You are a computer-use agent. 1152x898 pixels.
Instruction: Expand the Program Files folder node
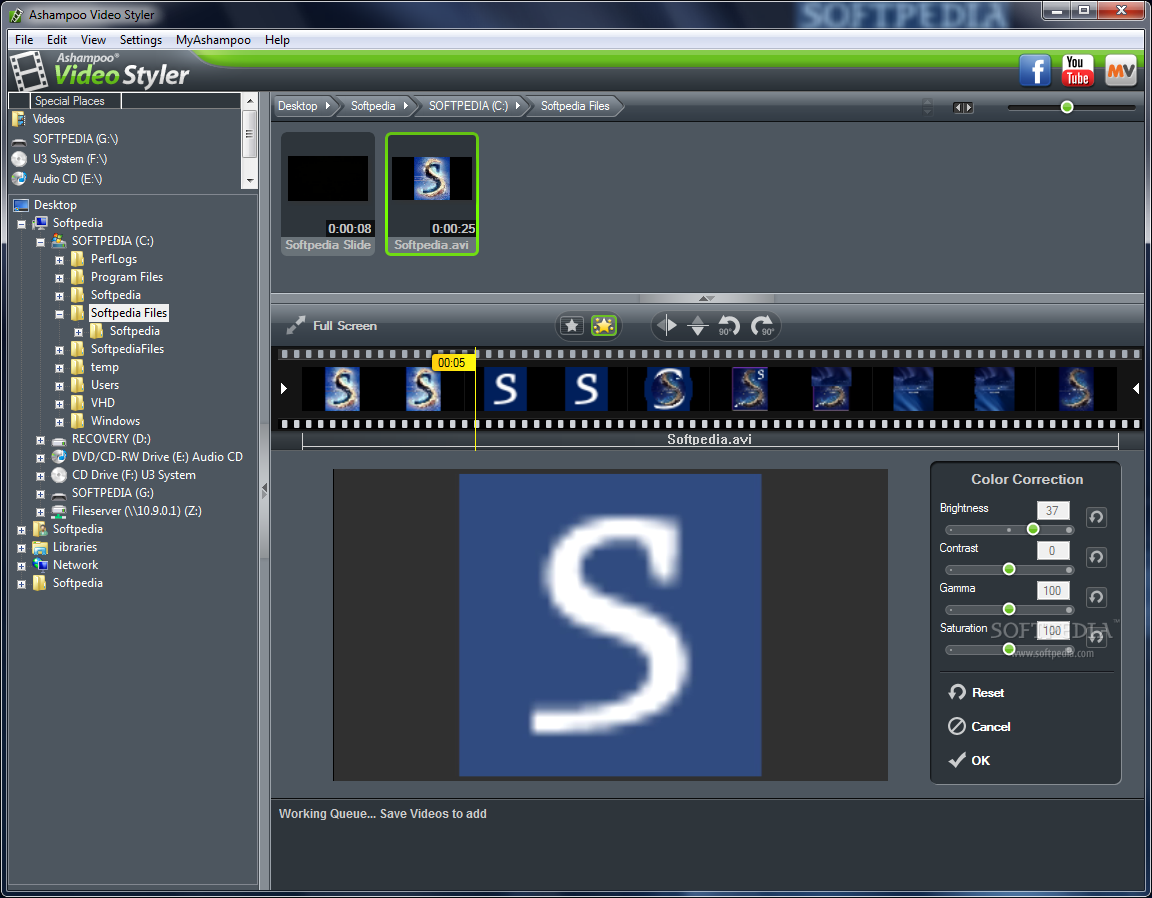(60, 278)
